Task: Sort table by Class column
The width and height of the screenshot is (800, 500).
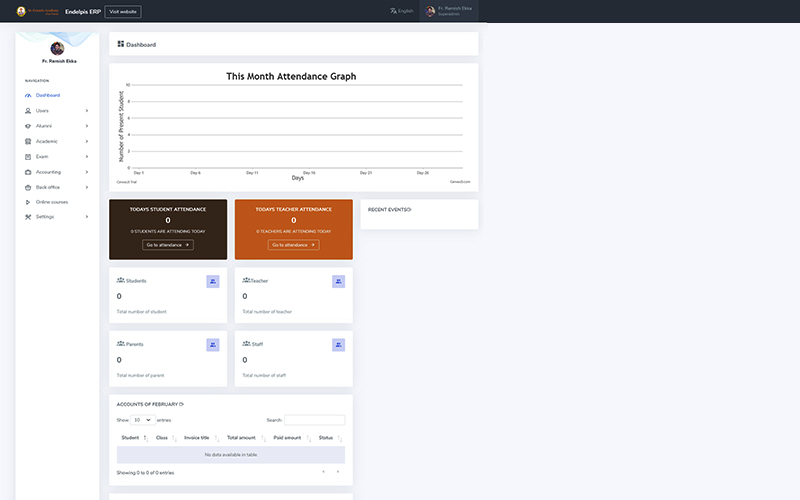Action: tap(166, 438)
